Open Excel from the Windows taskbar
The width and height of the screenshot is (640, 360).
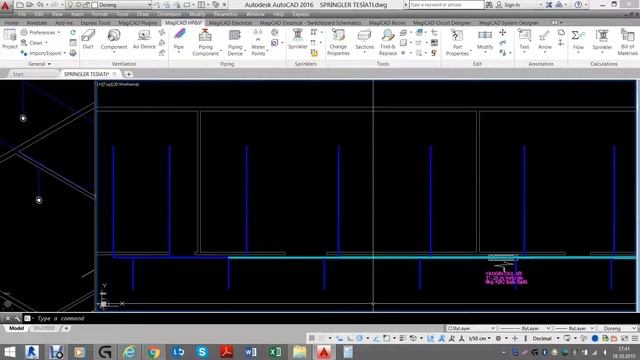coord(276,352)
